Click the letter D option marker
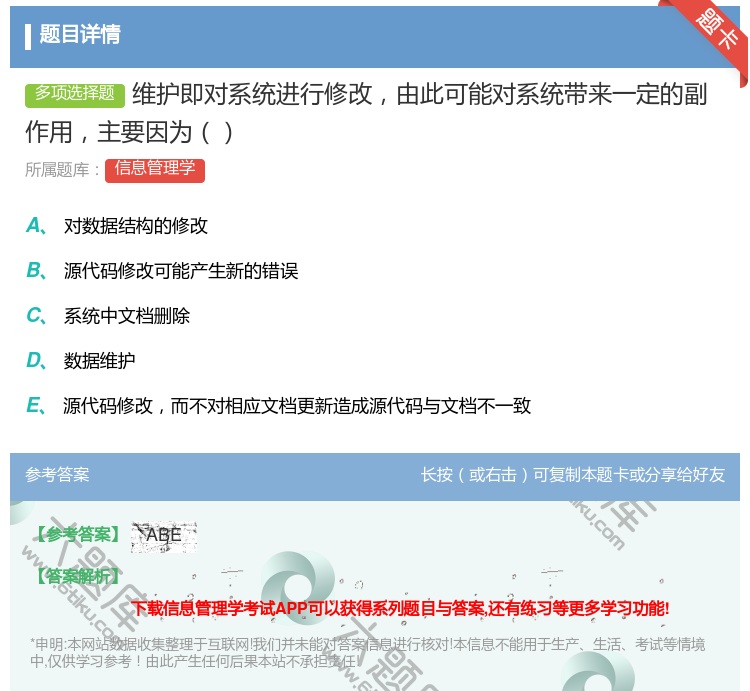The width and height of the screenshot is (750, 691). tap(36, 361)
